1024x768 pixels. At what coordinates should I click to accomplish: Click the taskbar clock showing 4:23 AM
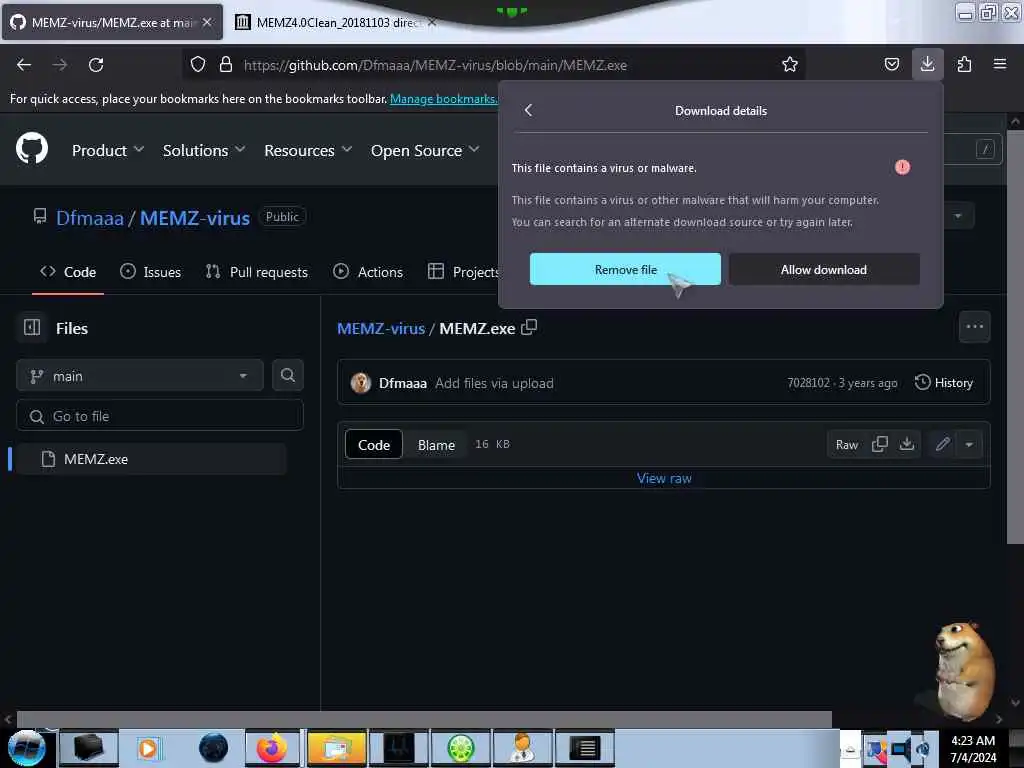[972, 748]
